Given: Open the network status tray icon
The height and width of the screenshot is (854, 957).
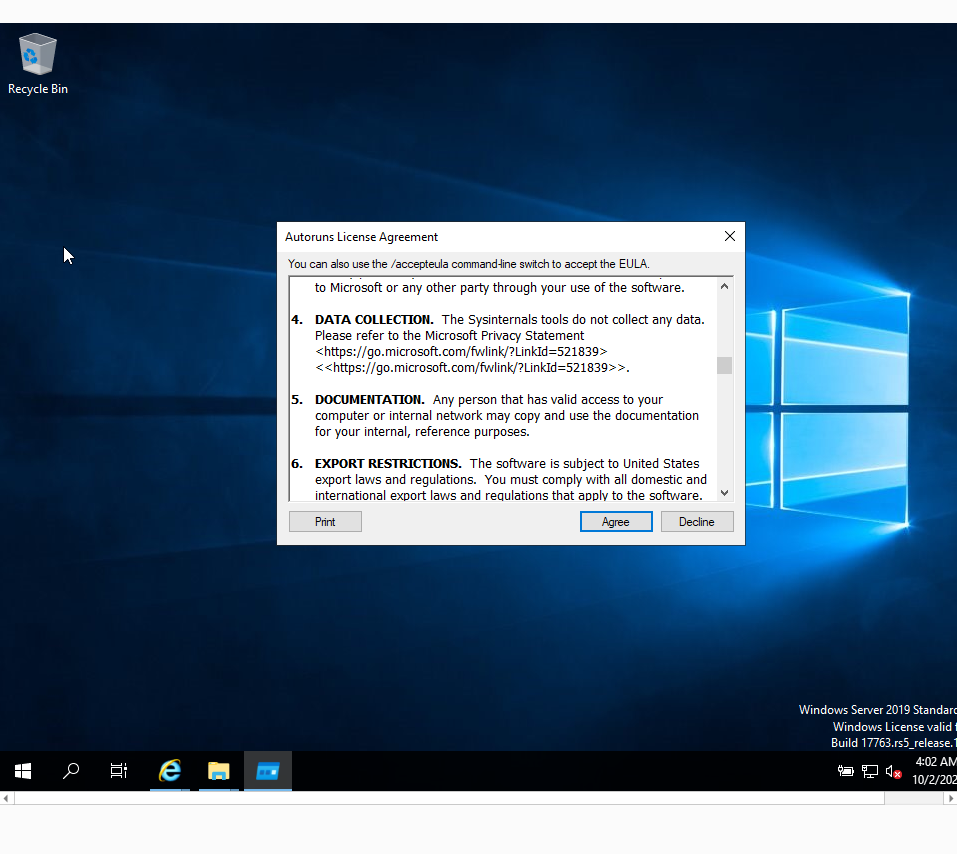Looking at the screenshot, I should click(870, 772).
